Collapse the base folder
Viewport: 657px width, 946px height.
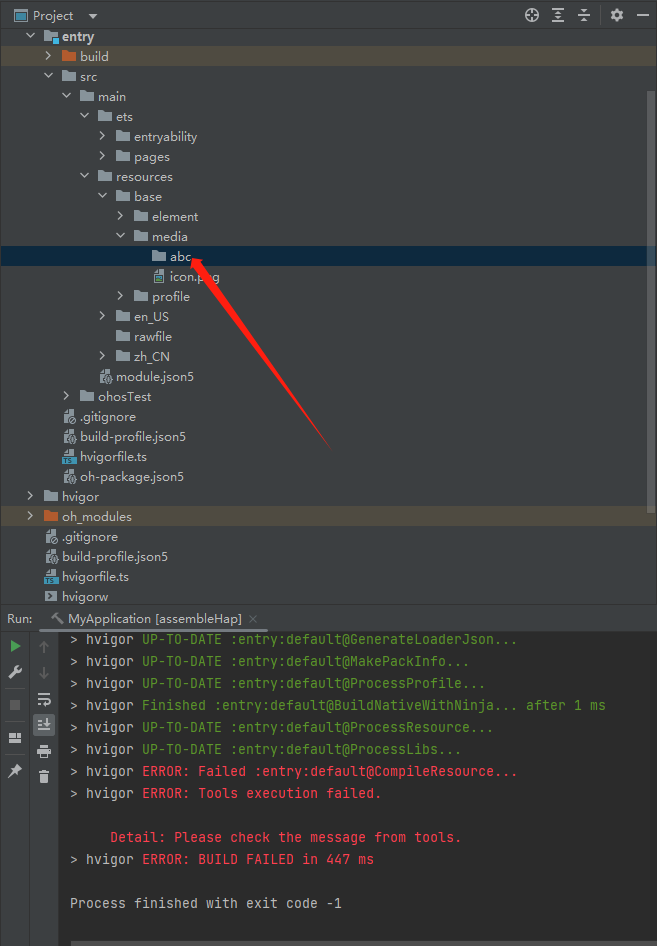pyautogui.click(x=103, y=196)
